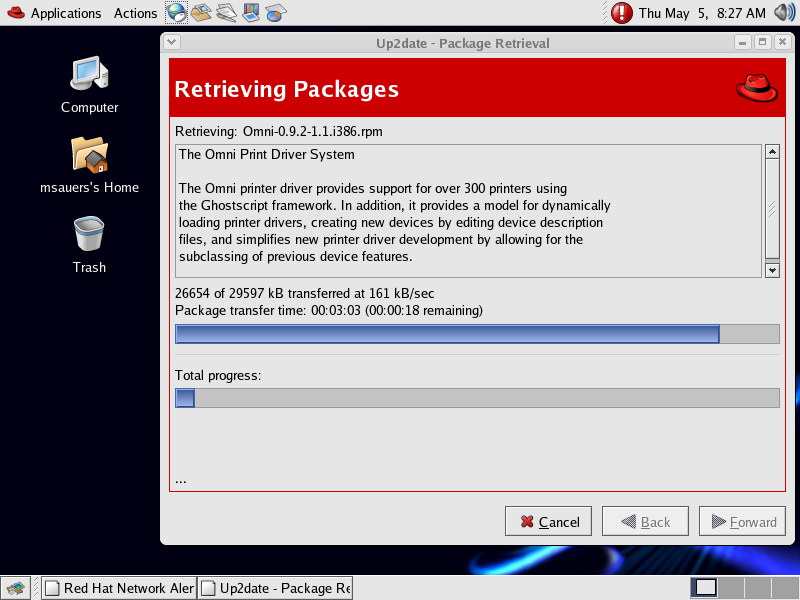This screenshot has height=600, width=800.
Task: Switch to Red Hat Network Alert taskbar window
Action: tap(119, 588)
